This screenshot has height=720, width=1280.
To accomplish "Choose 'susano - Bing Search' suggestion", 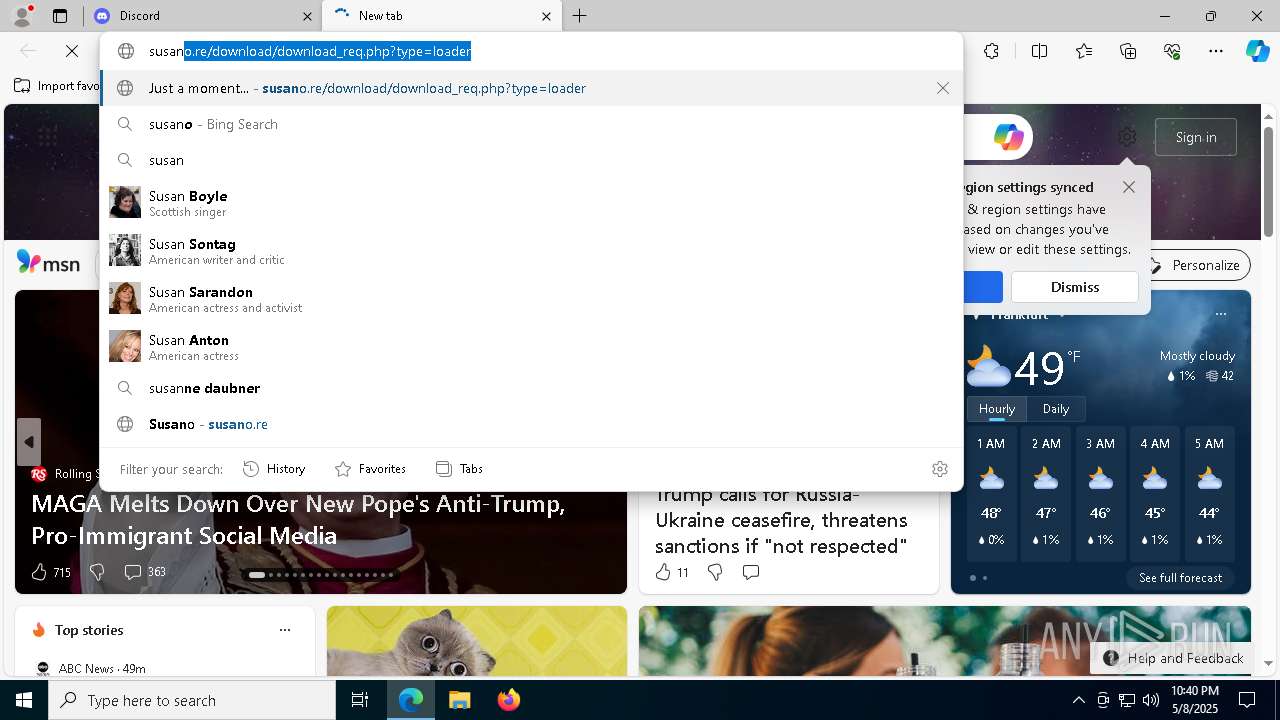I will [531, 124].
